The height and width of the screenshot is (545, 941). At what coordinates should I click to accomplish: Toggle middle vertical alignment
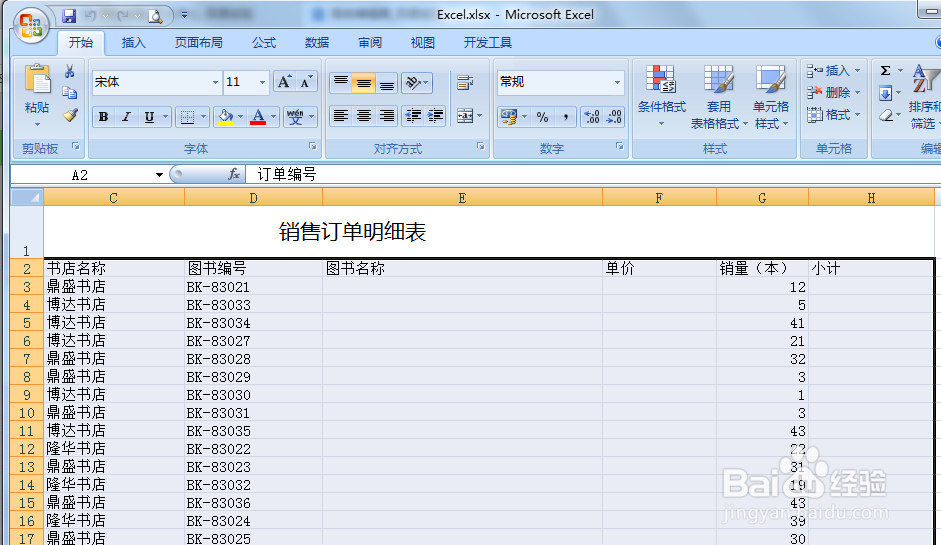pyautogui.click(x=364, y=82)
